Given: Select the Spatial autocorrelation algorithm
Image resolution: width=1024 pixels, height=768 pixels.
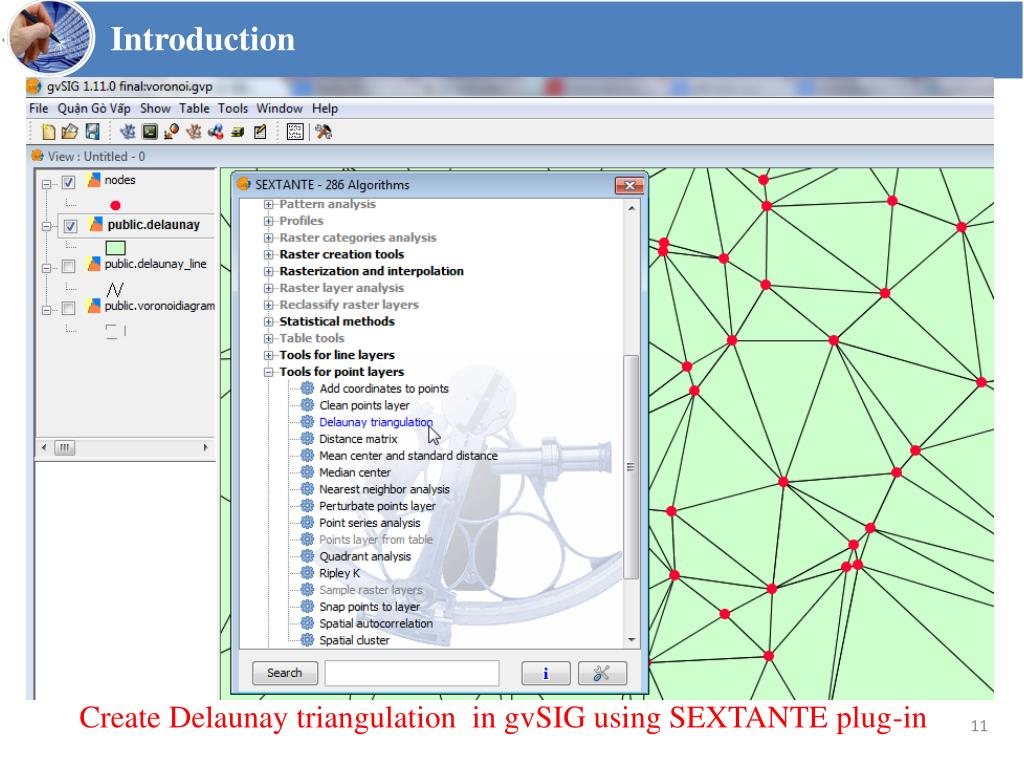Looking at the screenshot, I should tap(376, 624).
